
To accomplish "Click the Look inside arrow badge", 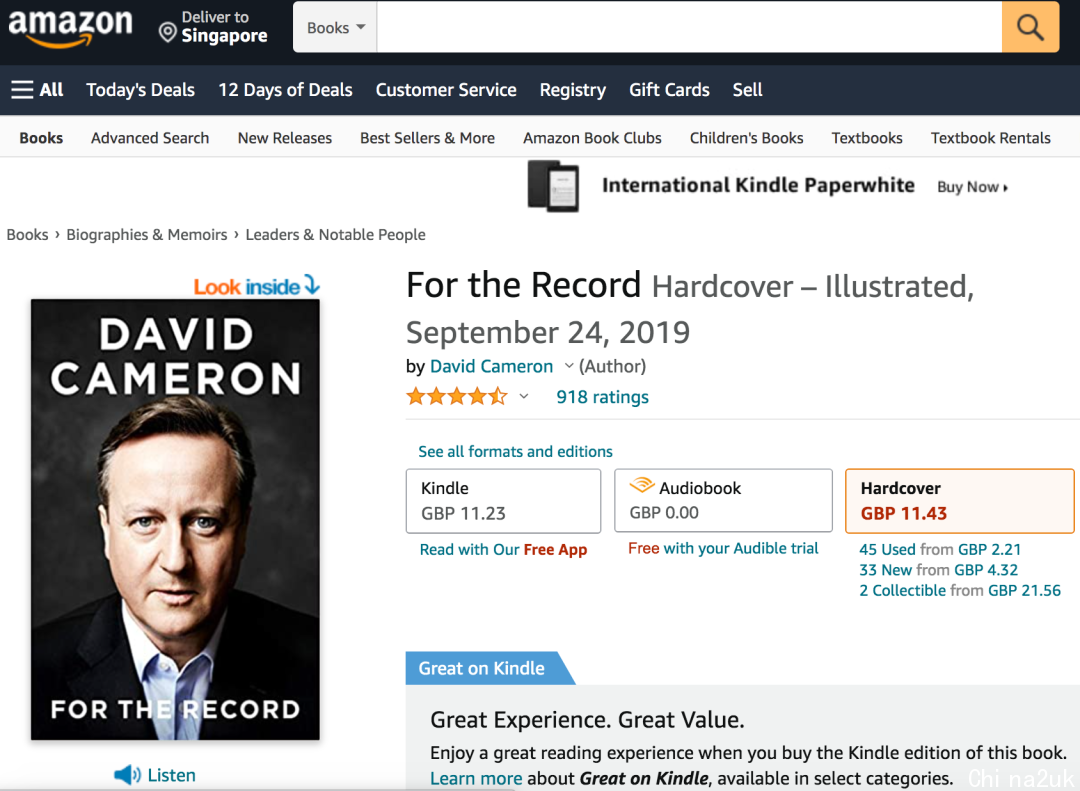I will [x=257, y=285].
